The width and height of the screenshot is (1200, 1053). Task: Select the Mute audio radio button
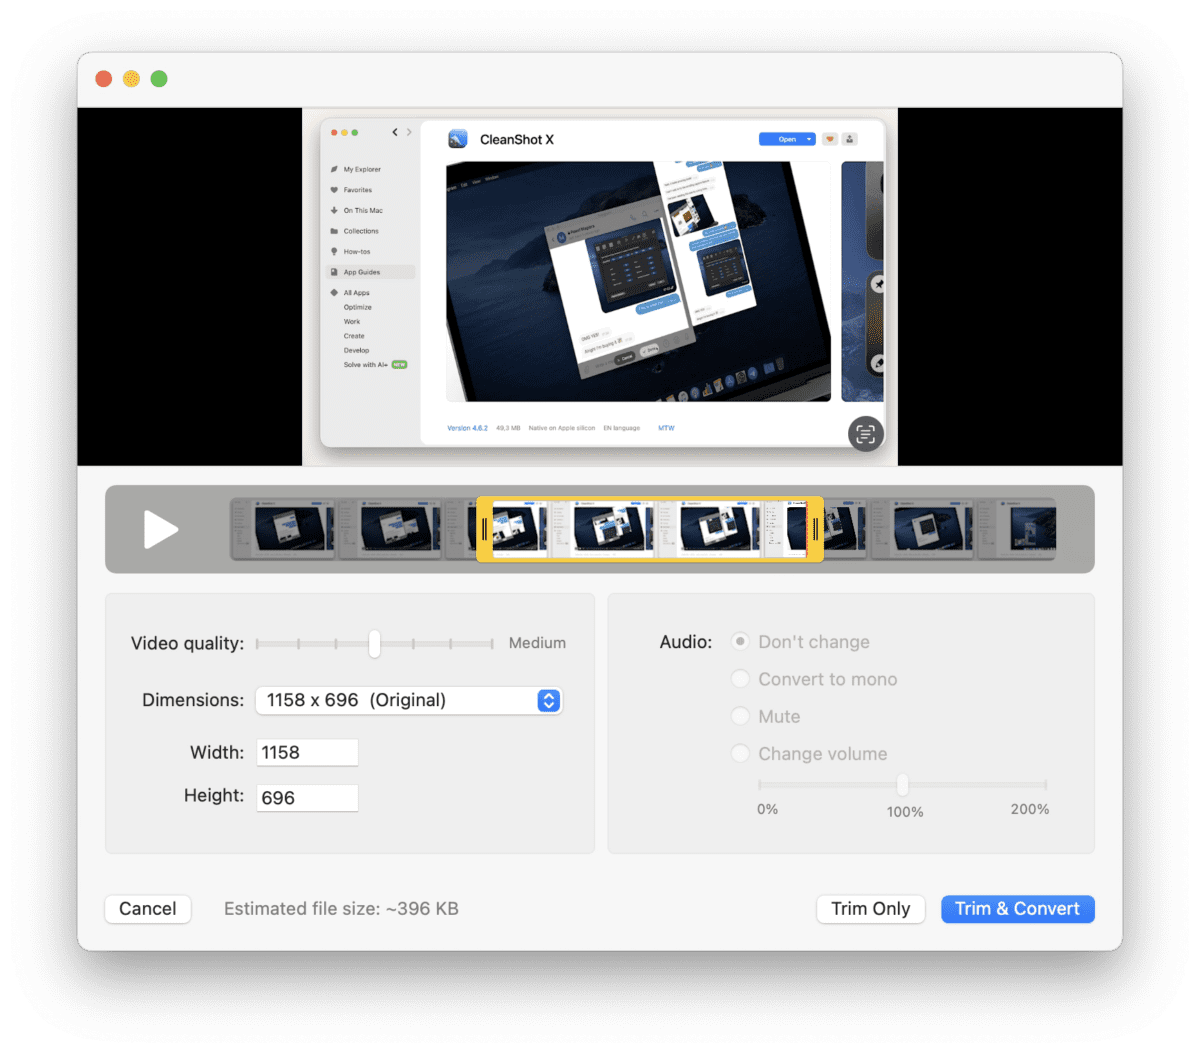click(x=740, y=716)
